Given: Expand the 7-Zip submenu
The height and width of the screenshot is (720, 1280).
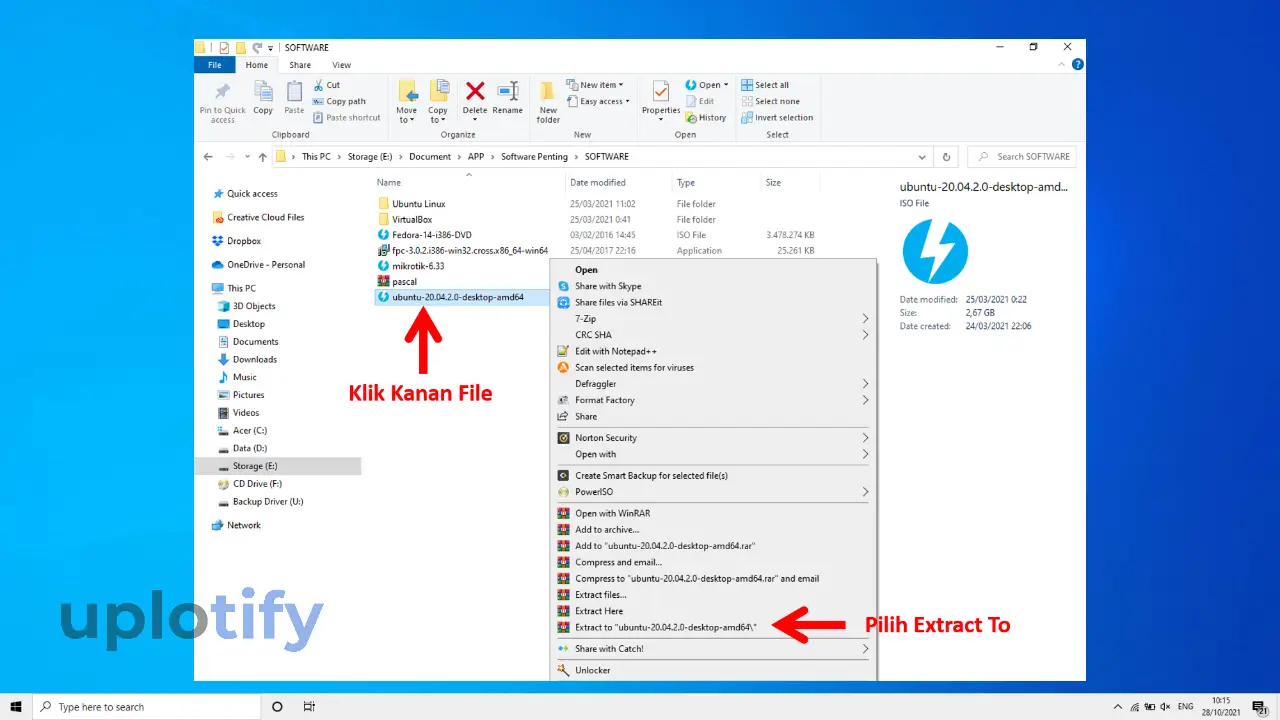Looking at the screenshot, I should point(714,319).
